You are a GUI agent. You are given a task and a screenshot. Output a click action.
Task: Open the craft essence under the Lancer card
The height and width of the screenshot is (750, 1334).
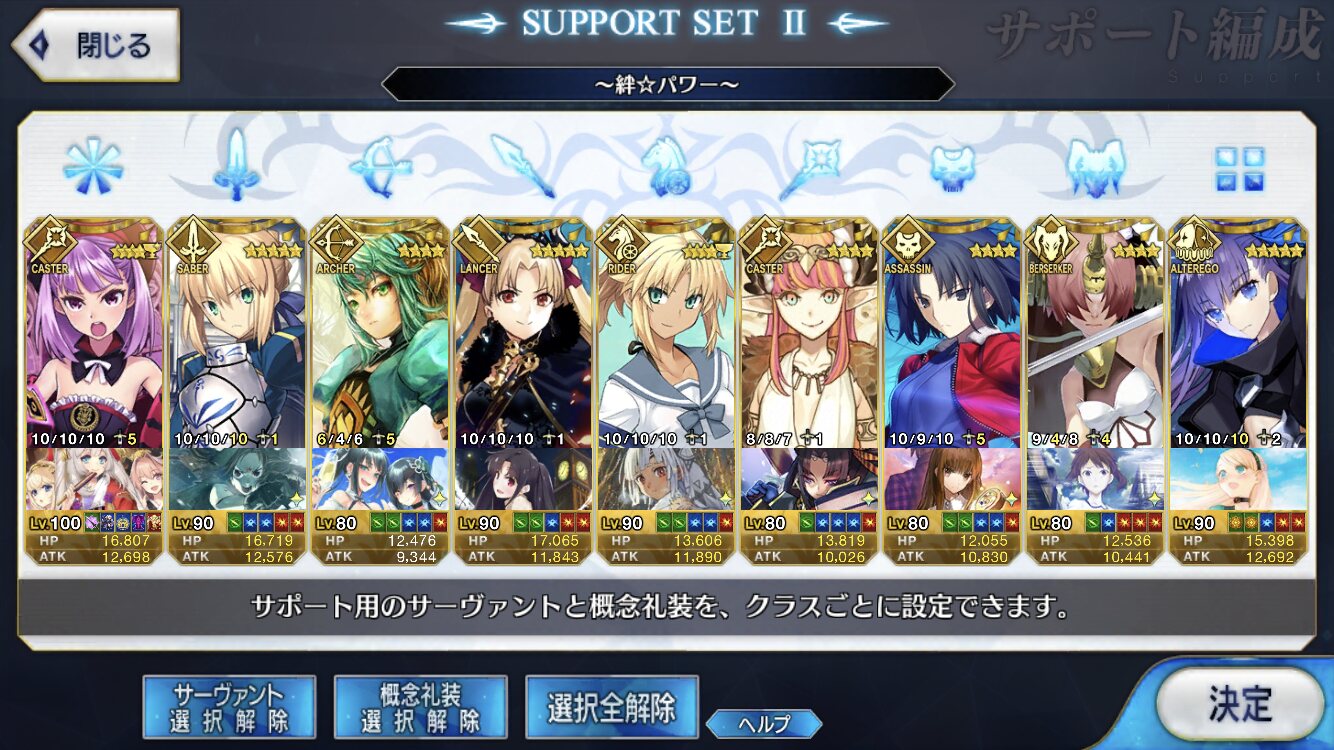pyautogui.click(x=523, y=479)
